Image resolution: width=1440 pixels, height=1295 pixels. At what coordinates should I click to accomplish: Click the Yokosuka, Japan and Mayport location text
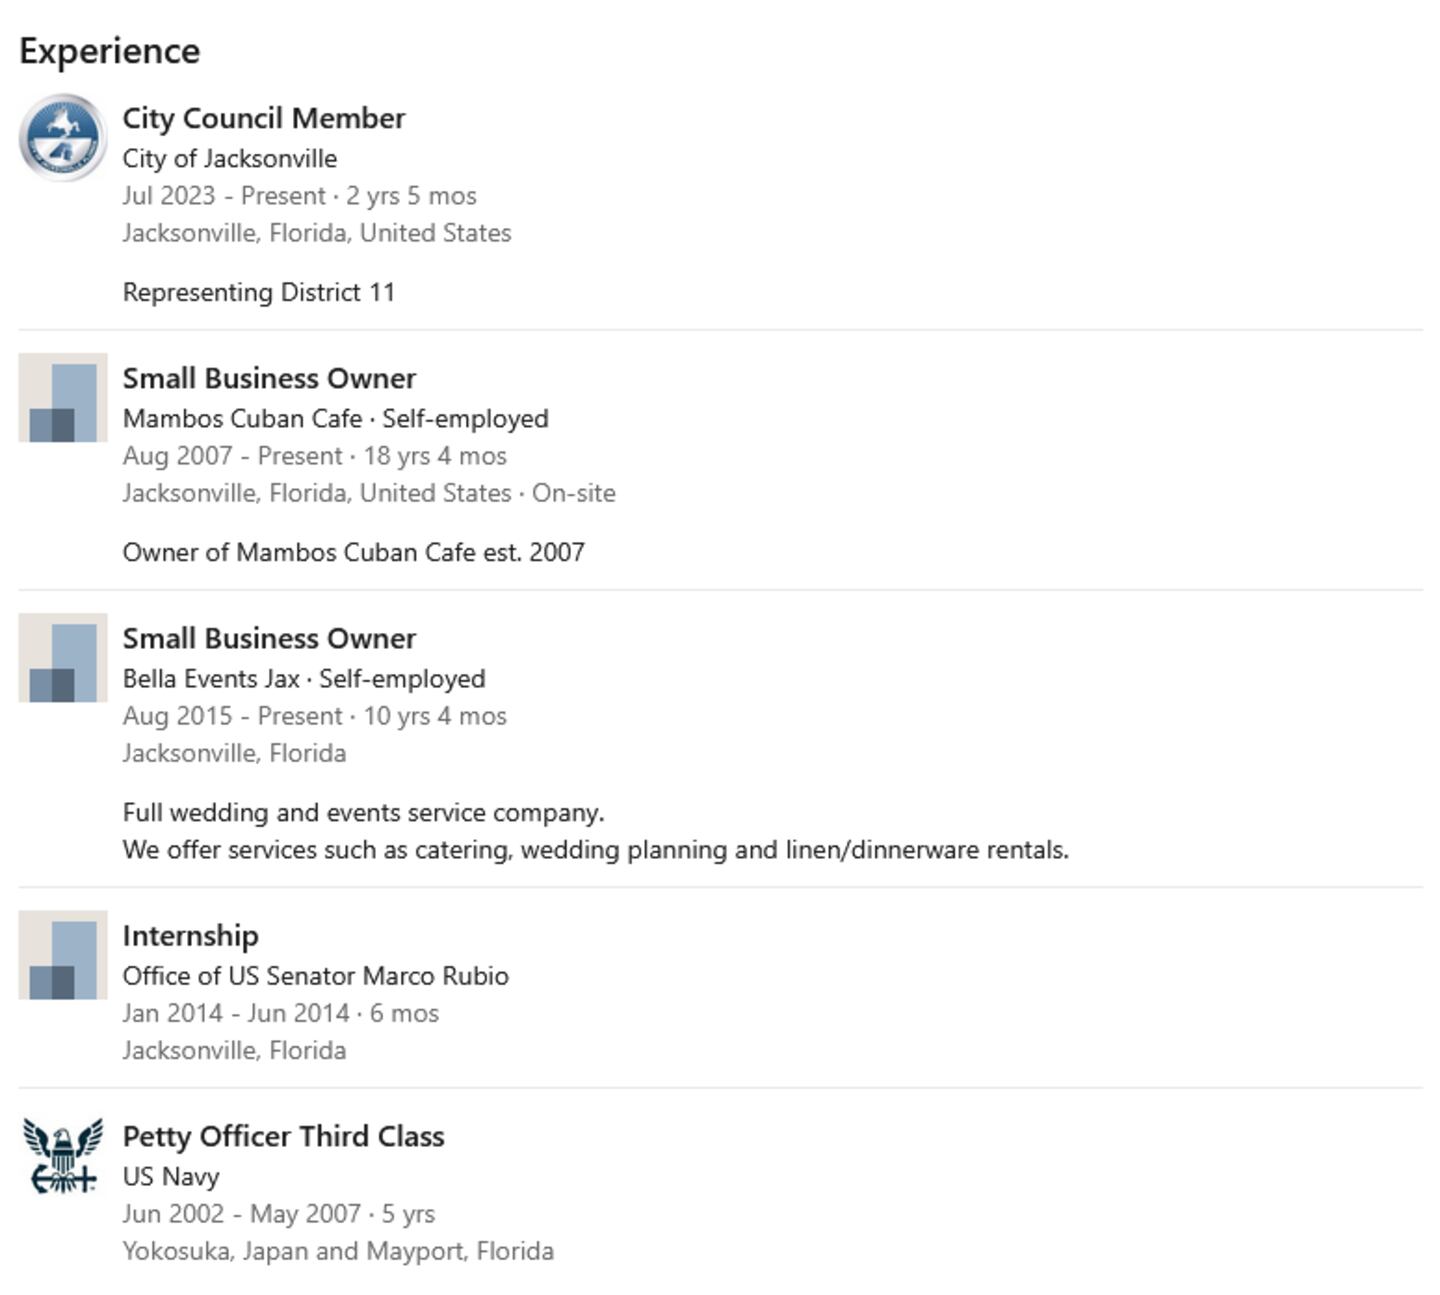tap(338, 1251)
